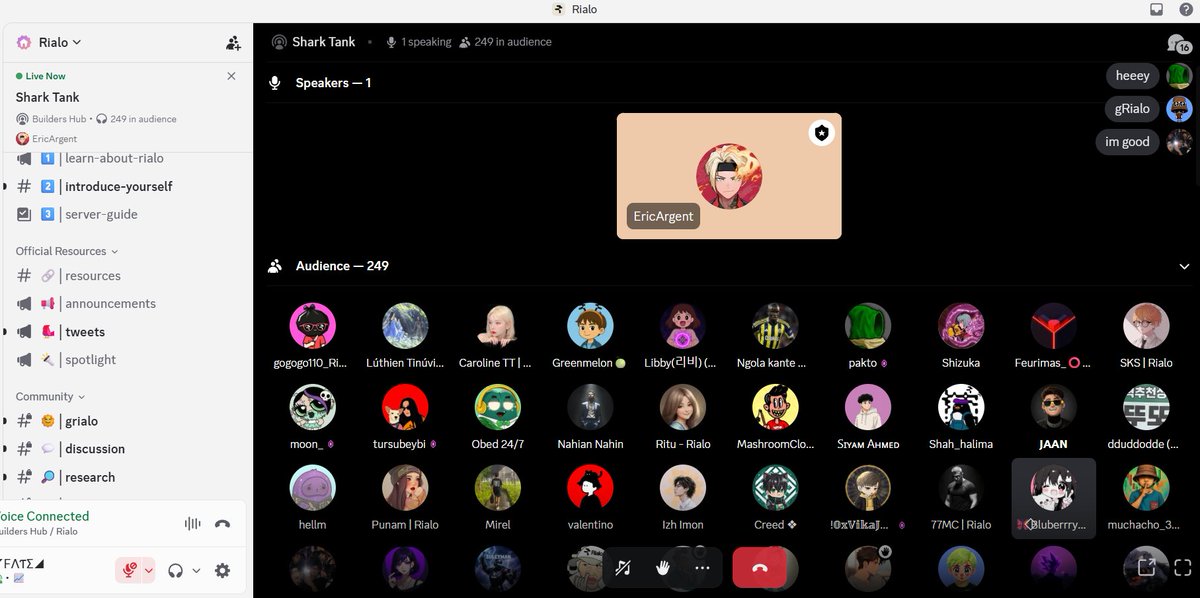Viewport: 1200px width, 598px height.
Task: Click the 'im good' chat bubble
Action: (x=1128, y=142)
